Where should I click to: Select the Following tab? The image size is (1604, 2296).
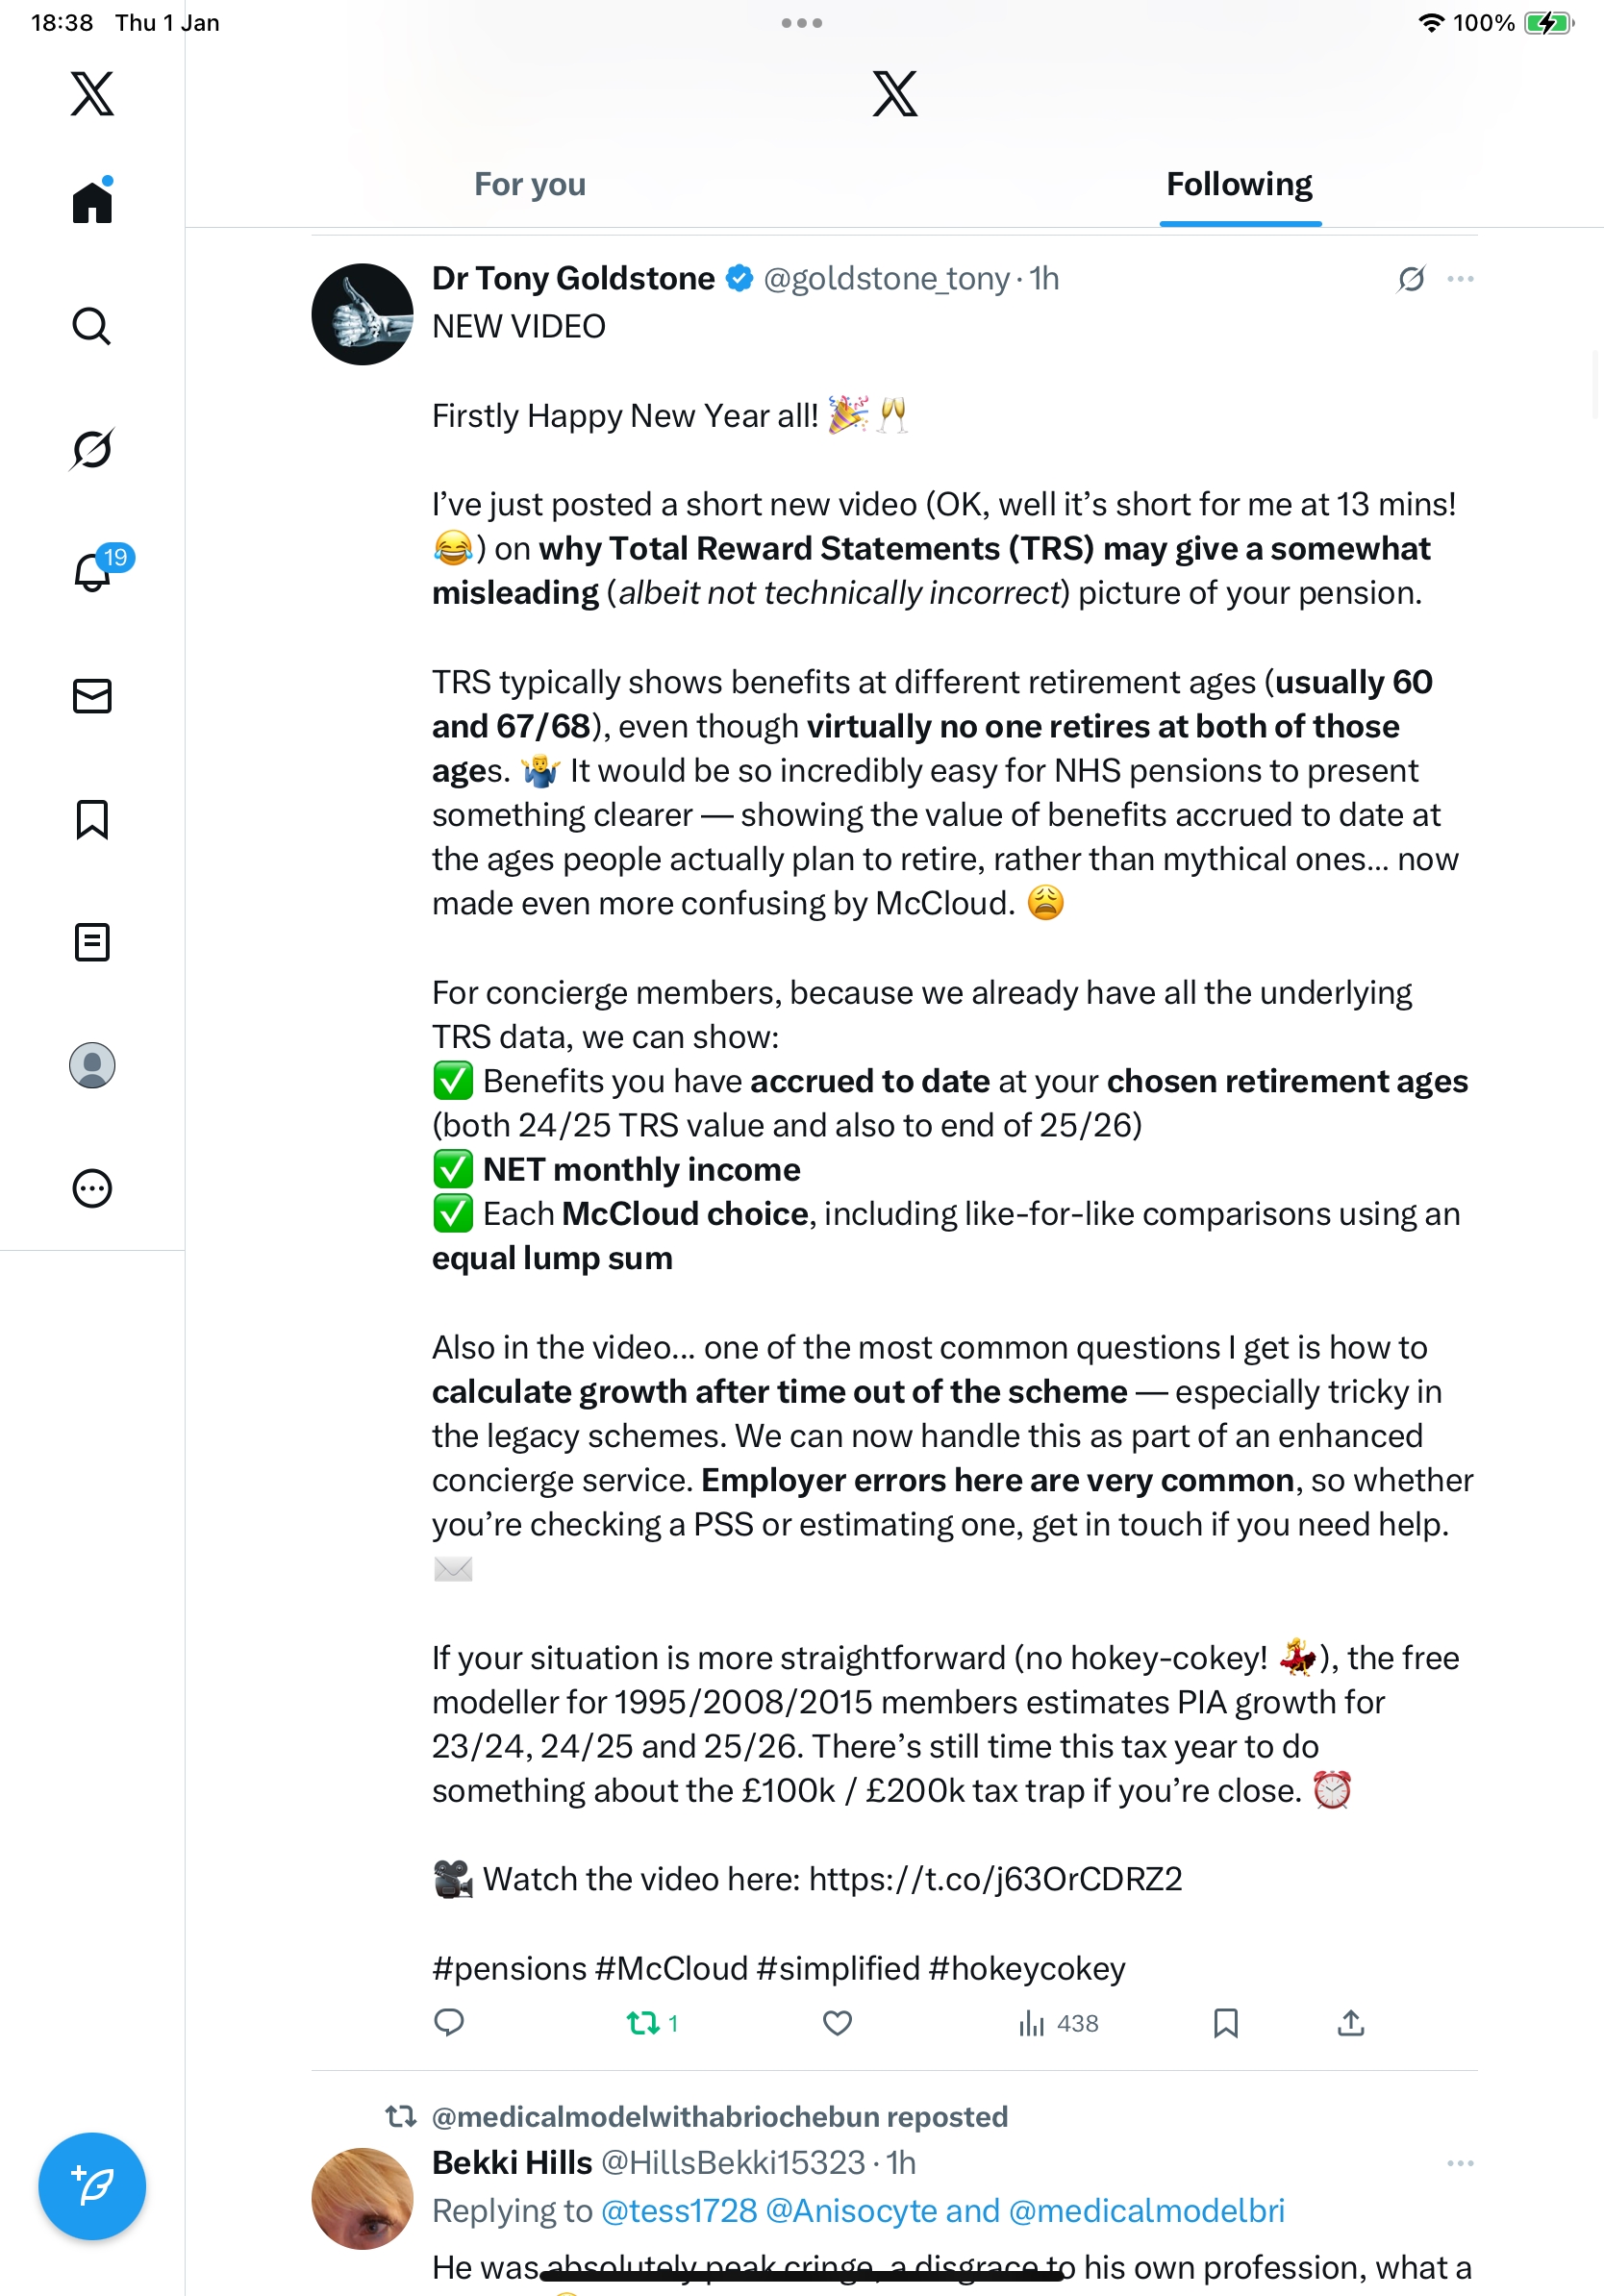(x=1239, y=185)
